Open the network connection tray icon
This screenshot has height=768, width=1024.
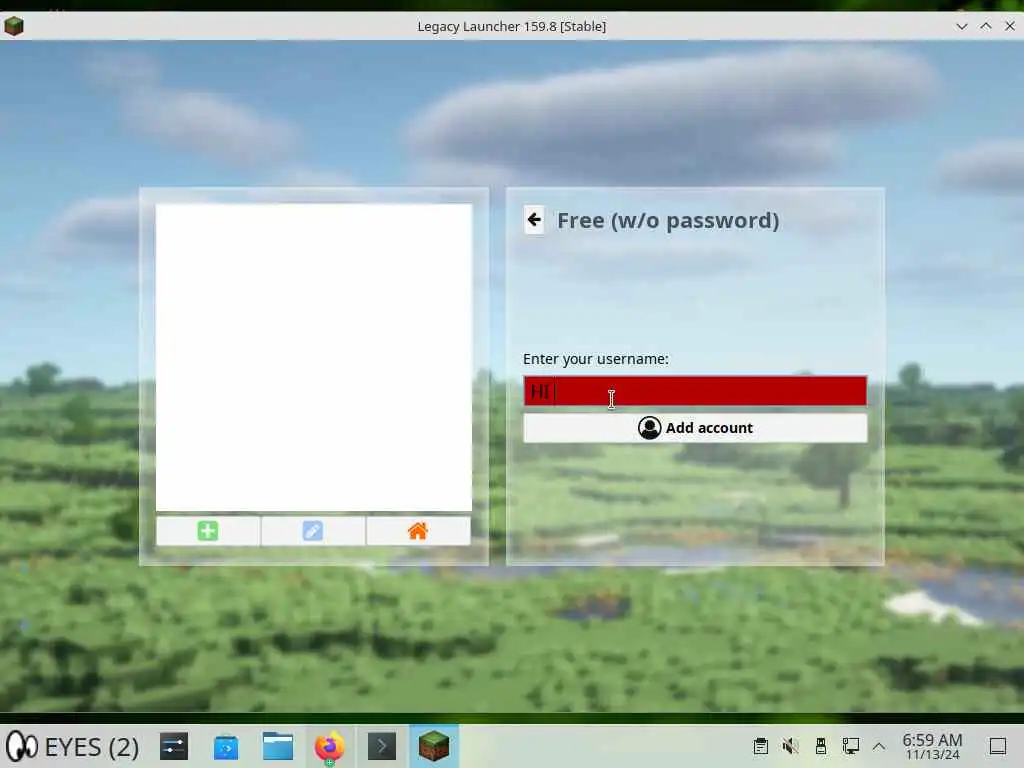point(850,746)
